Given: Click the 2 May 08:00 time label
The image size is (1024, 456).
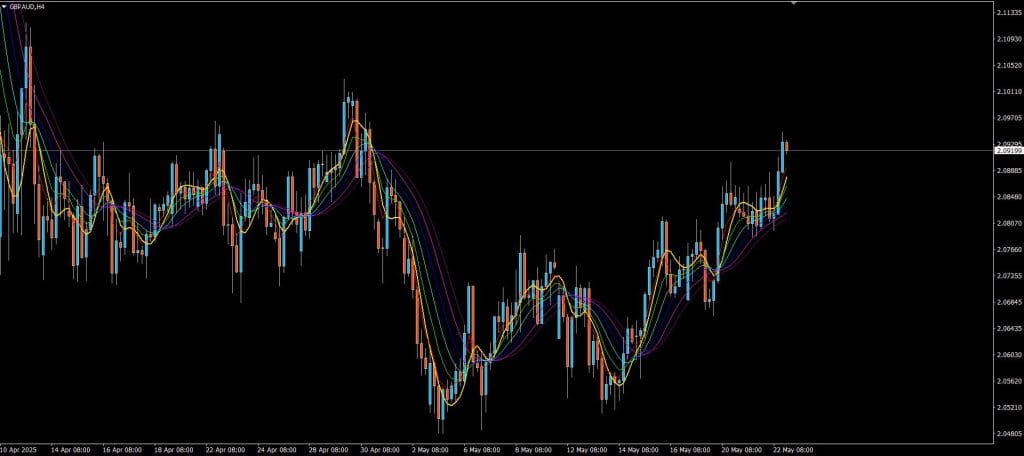Looking at the screenshot, I should point(430,450).
